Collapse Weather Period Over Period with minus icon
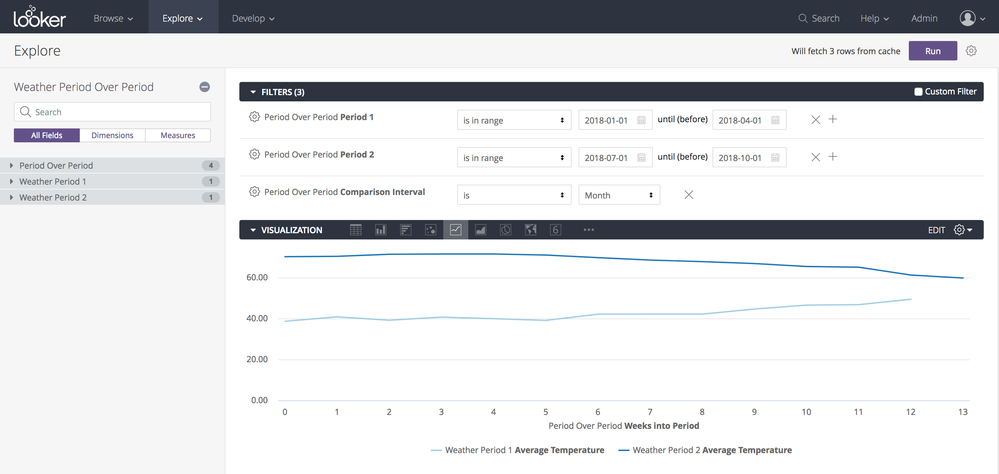The image size is (999, 474). pyautogui.click(x=205, y=87)
